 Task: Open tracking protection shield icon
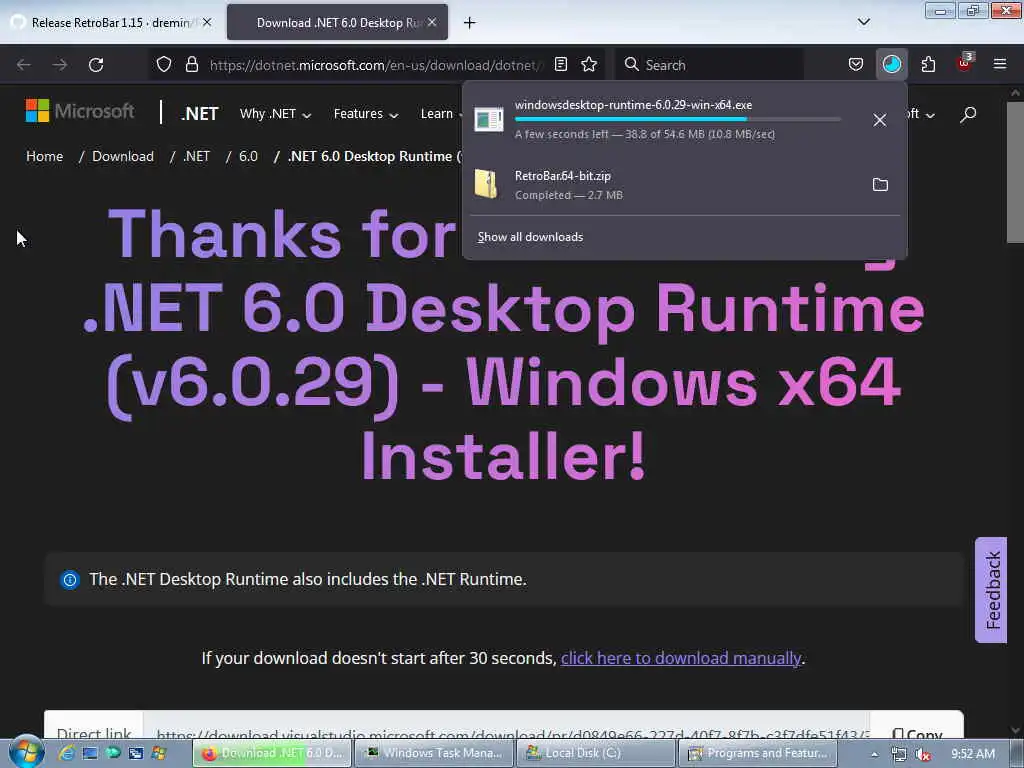pos(164,64)
